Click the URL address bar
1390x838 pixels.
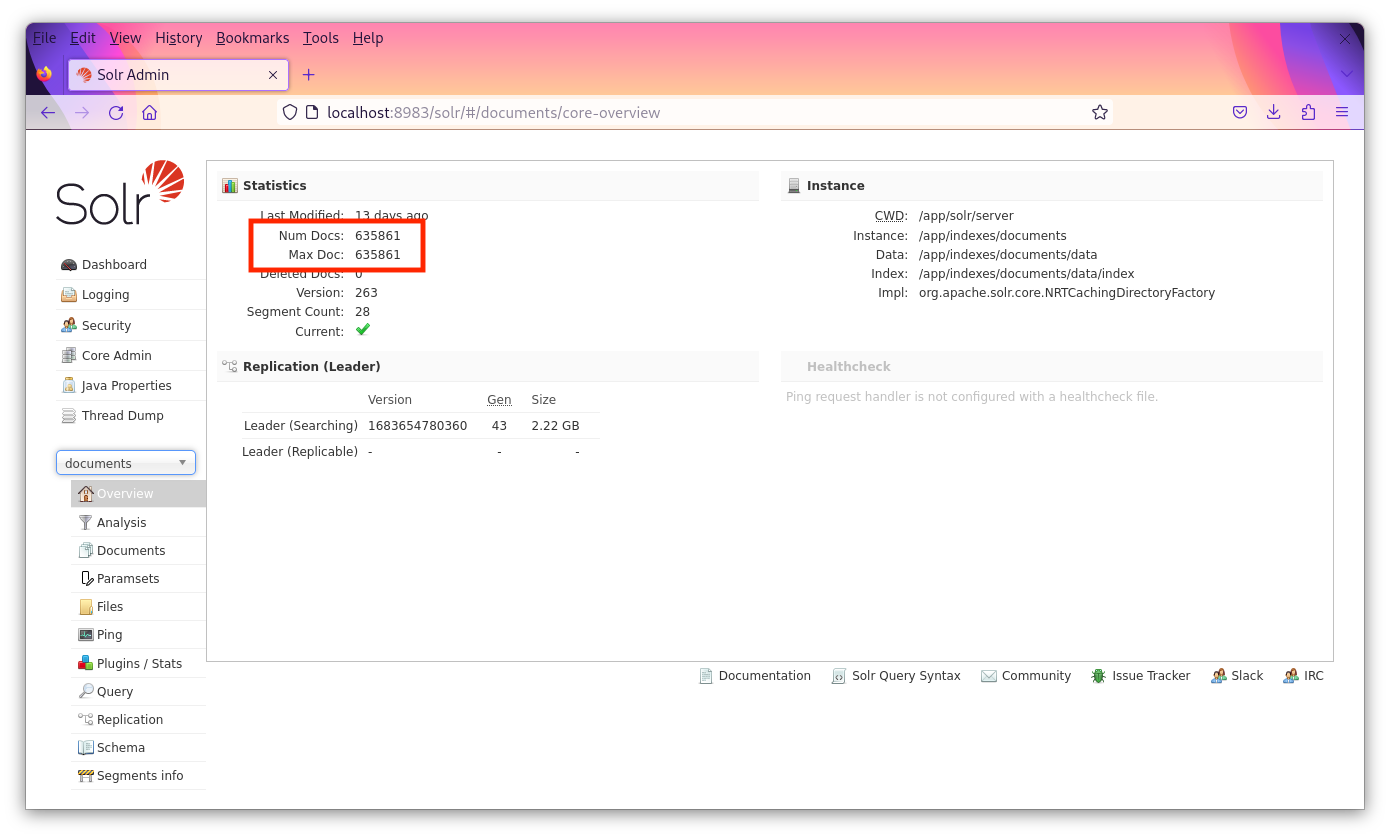point(694,113)
